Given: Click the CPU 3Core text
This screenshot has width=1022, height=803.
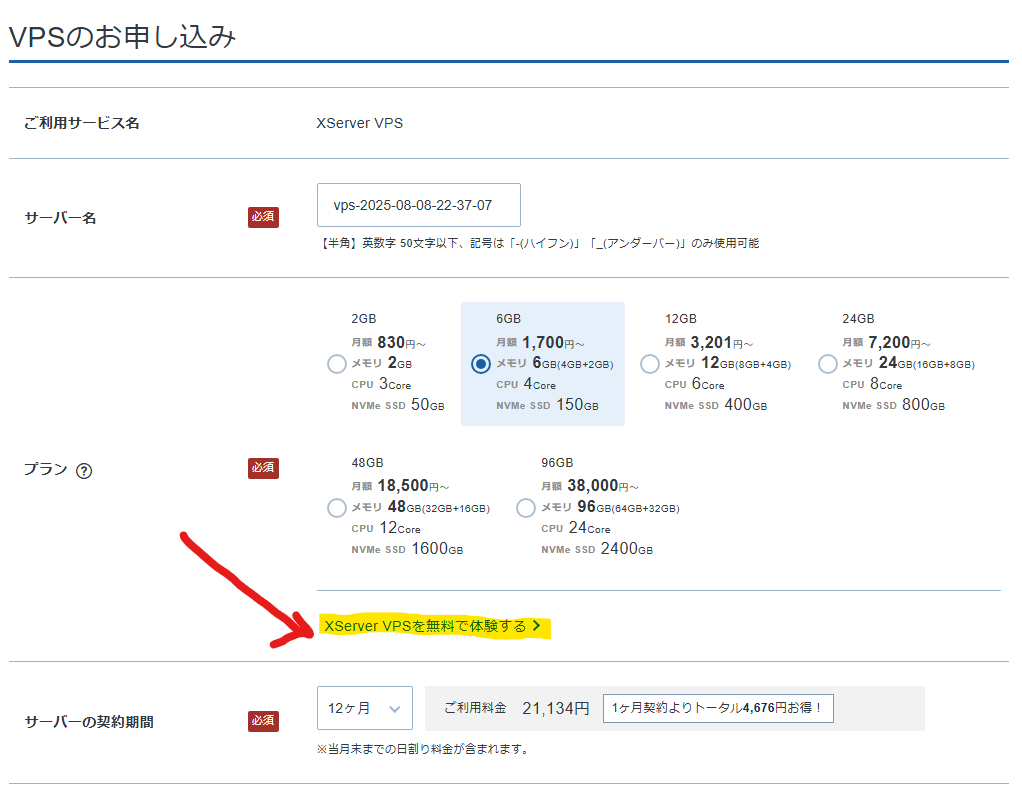Looking at the screenshot, I should pos(381,384).
